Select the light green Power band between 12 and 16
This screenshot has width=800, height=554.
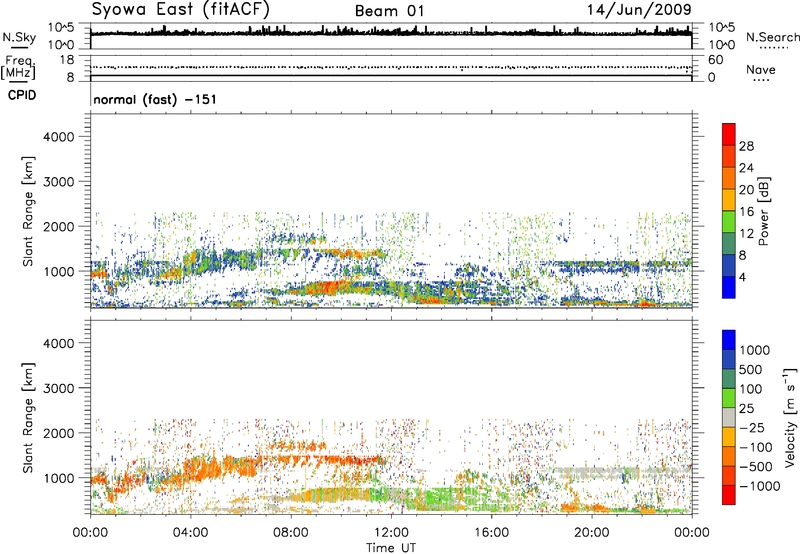pyautogui.click(x=729, y=222)
